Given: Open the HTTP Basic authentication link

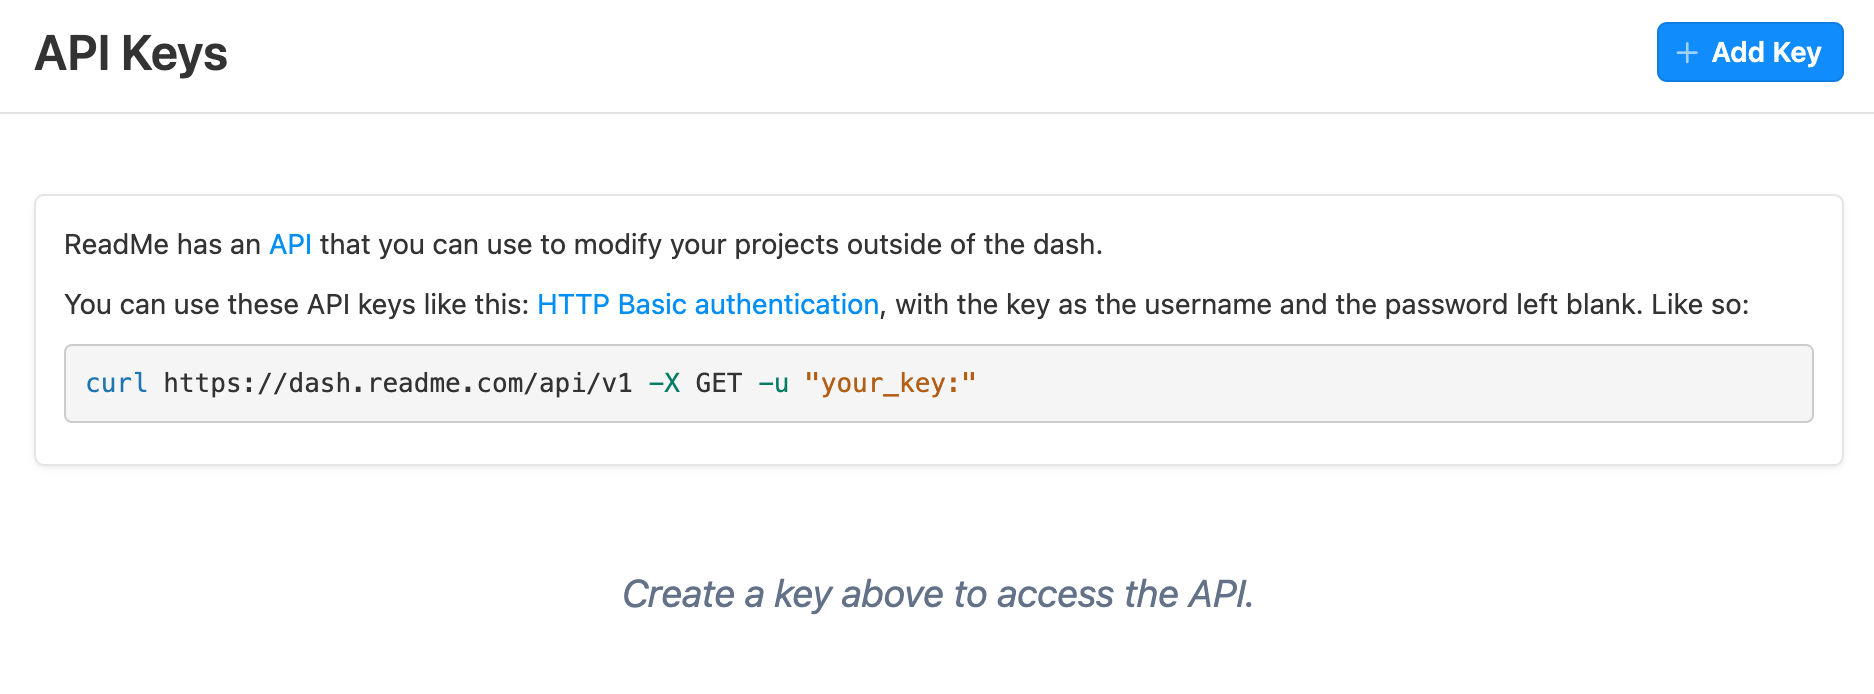Looking at the screenshot, I should [707, 305].
